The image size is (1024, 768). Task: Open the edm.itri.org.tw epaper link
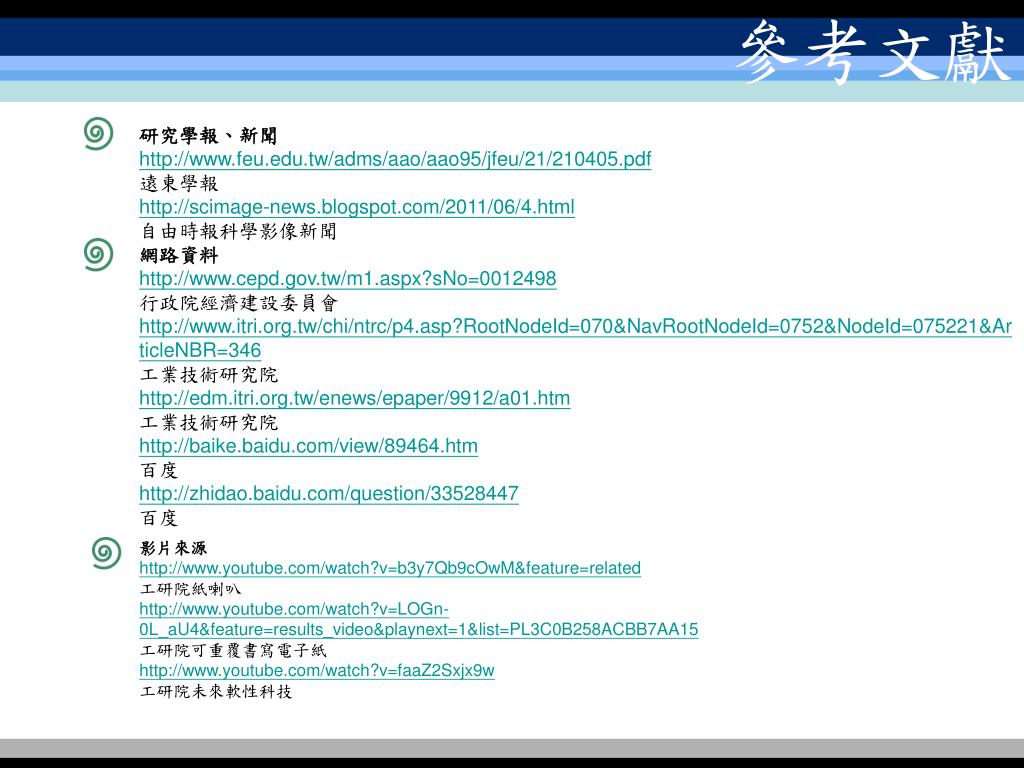point(355,398)
